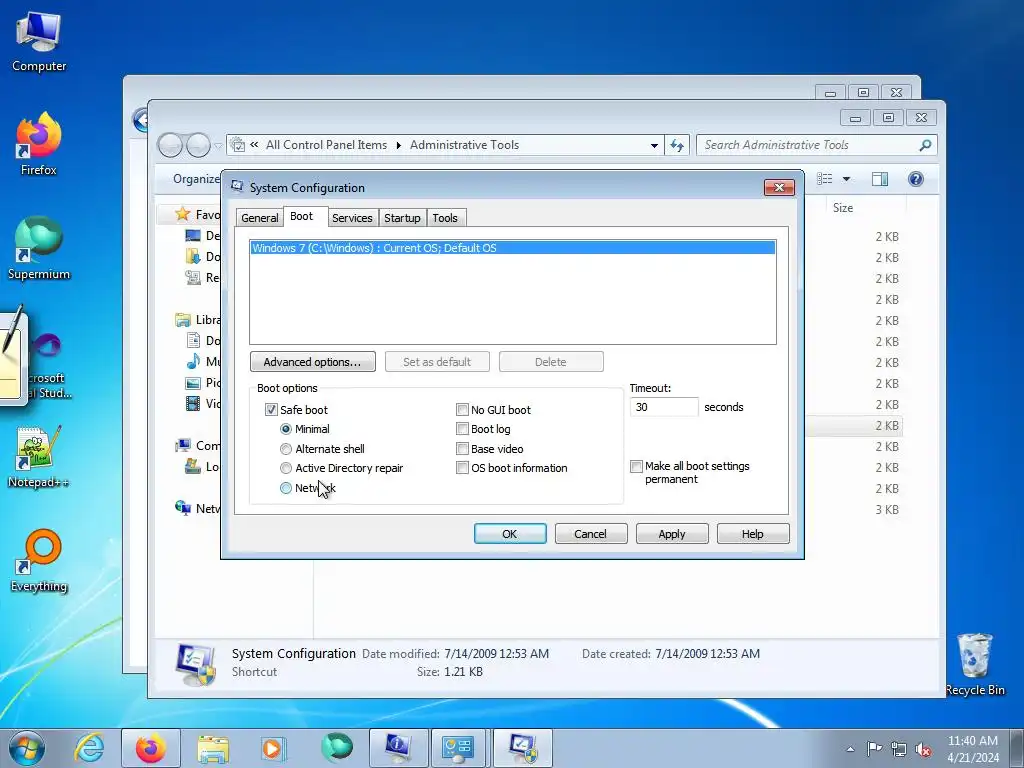Click the 3 KB file size row
The image size is (1024, 768).
tap(887, 509)
